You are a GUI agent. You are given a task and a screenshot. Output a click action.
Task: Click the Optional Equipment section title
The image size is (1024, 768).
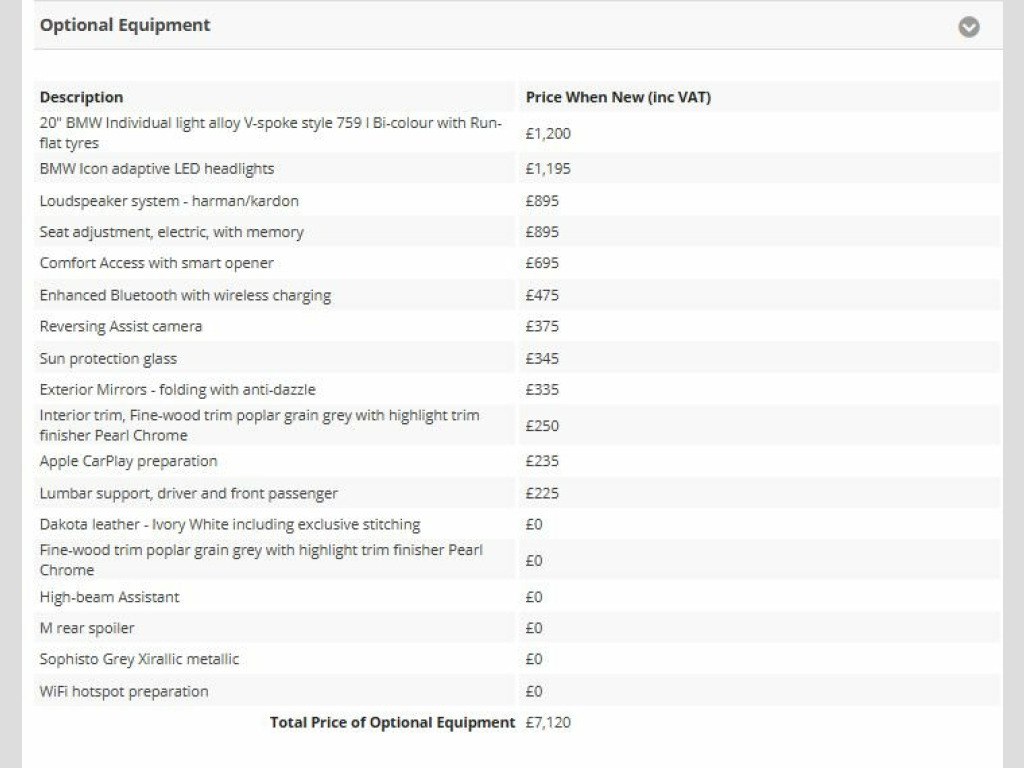point(125,25)
